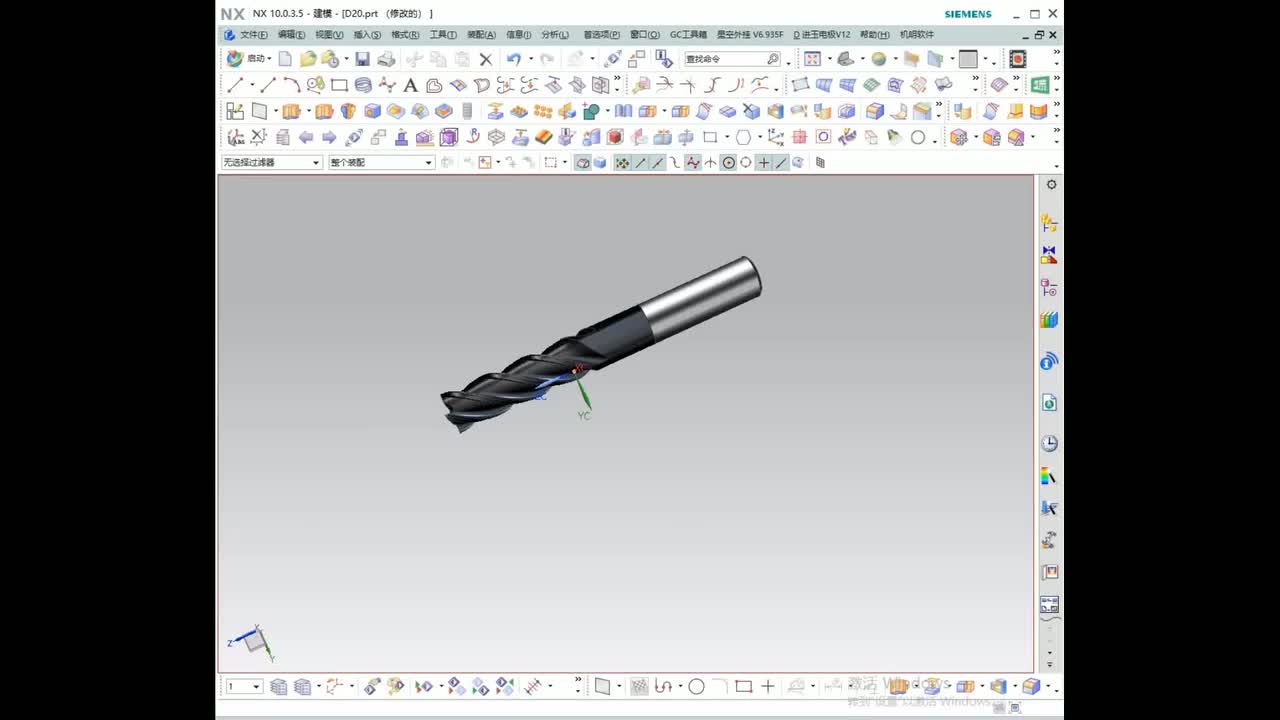The image size is (1280, 720).
Task: Toggle the point on curve snap option
Action: click(x=781, y=162)
